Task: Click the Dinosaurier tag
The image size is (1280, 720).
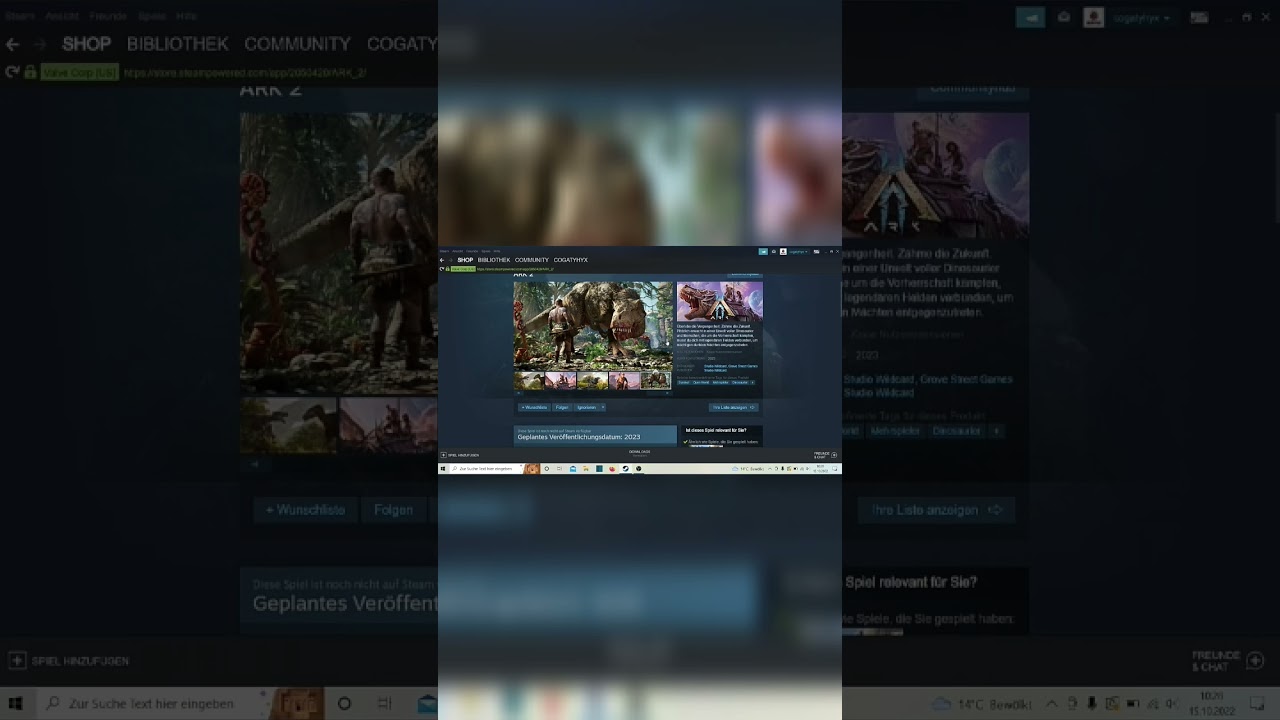Action: tap(740, 382)
